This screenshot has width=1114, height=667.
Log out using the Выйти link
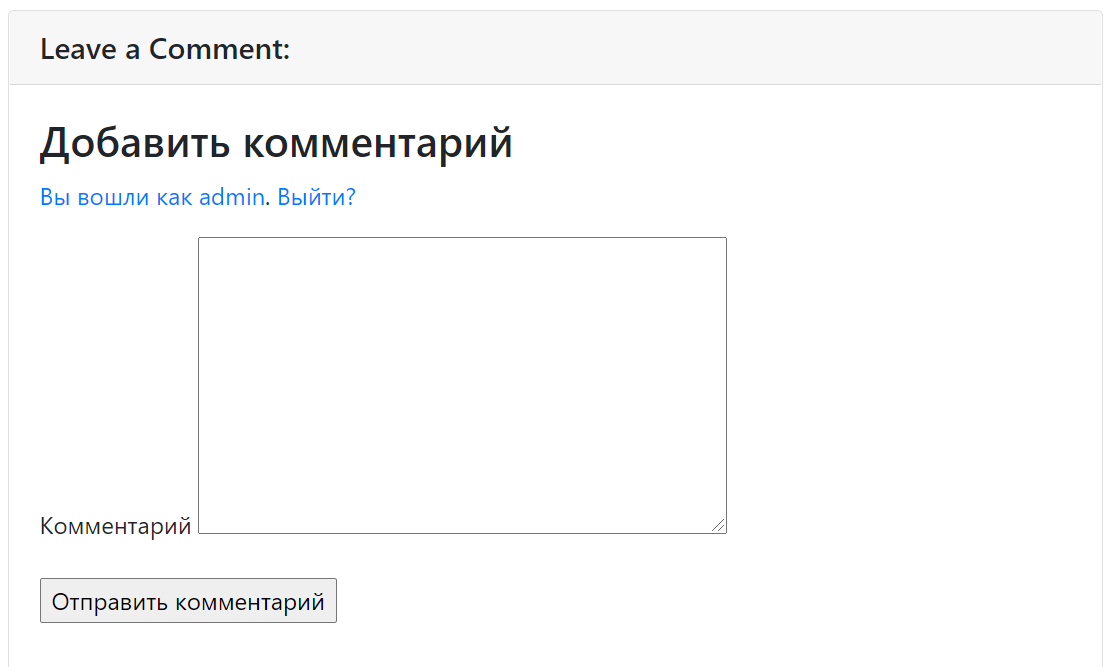[x=316, y=197]
